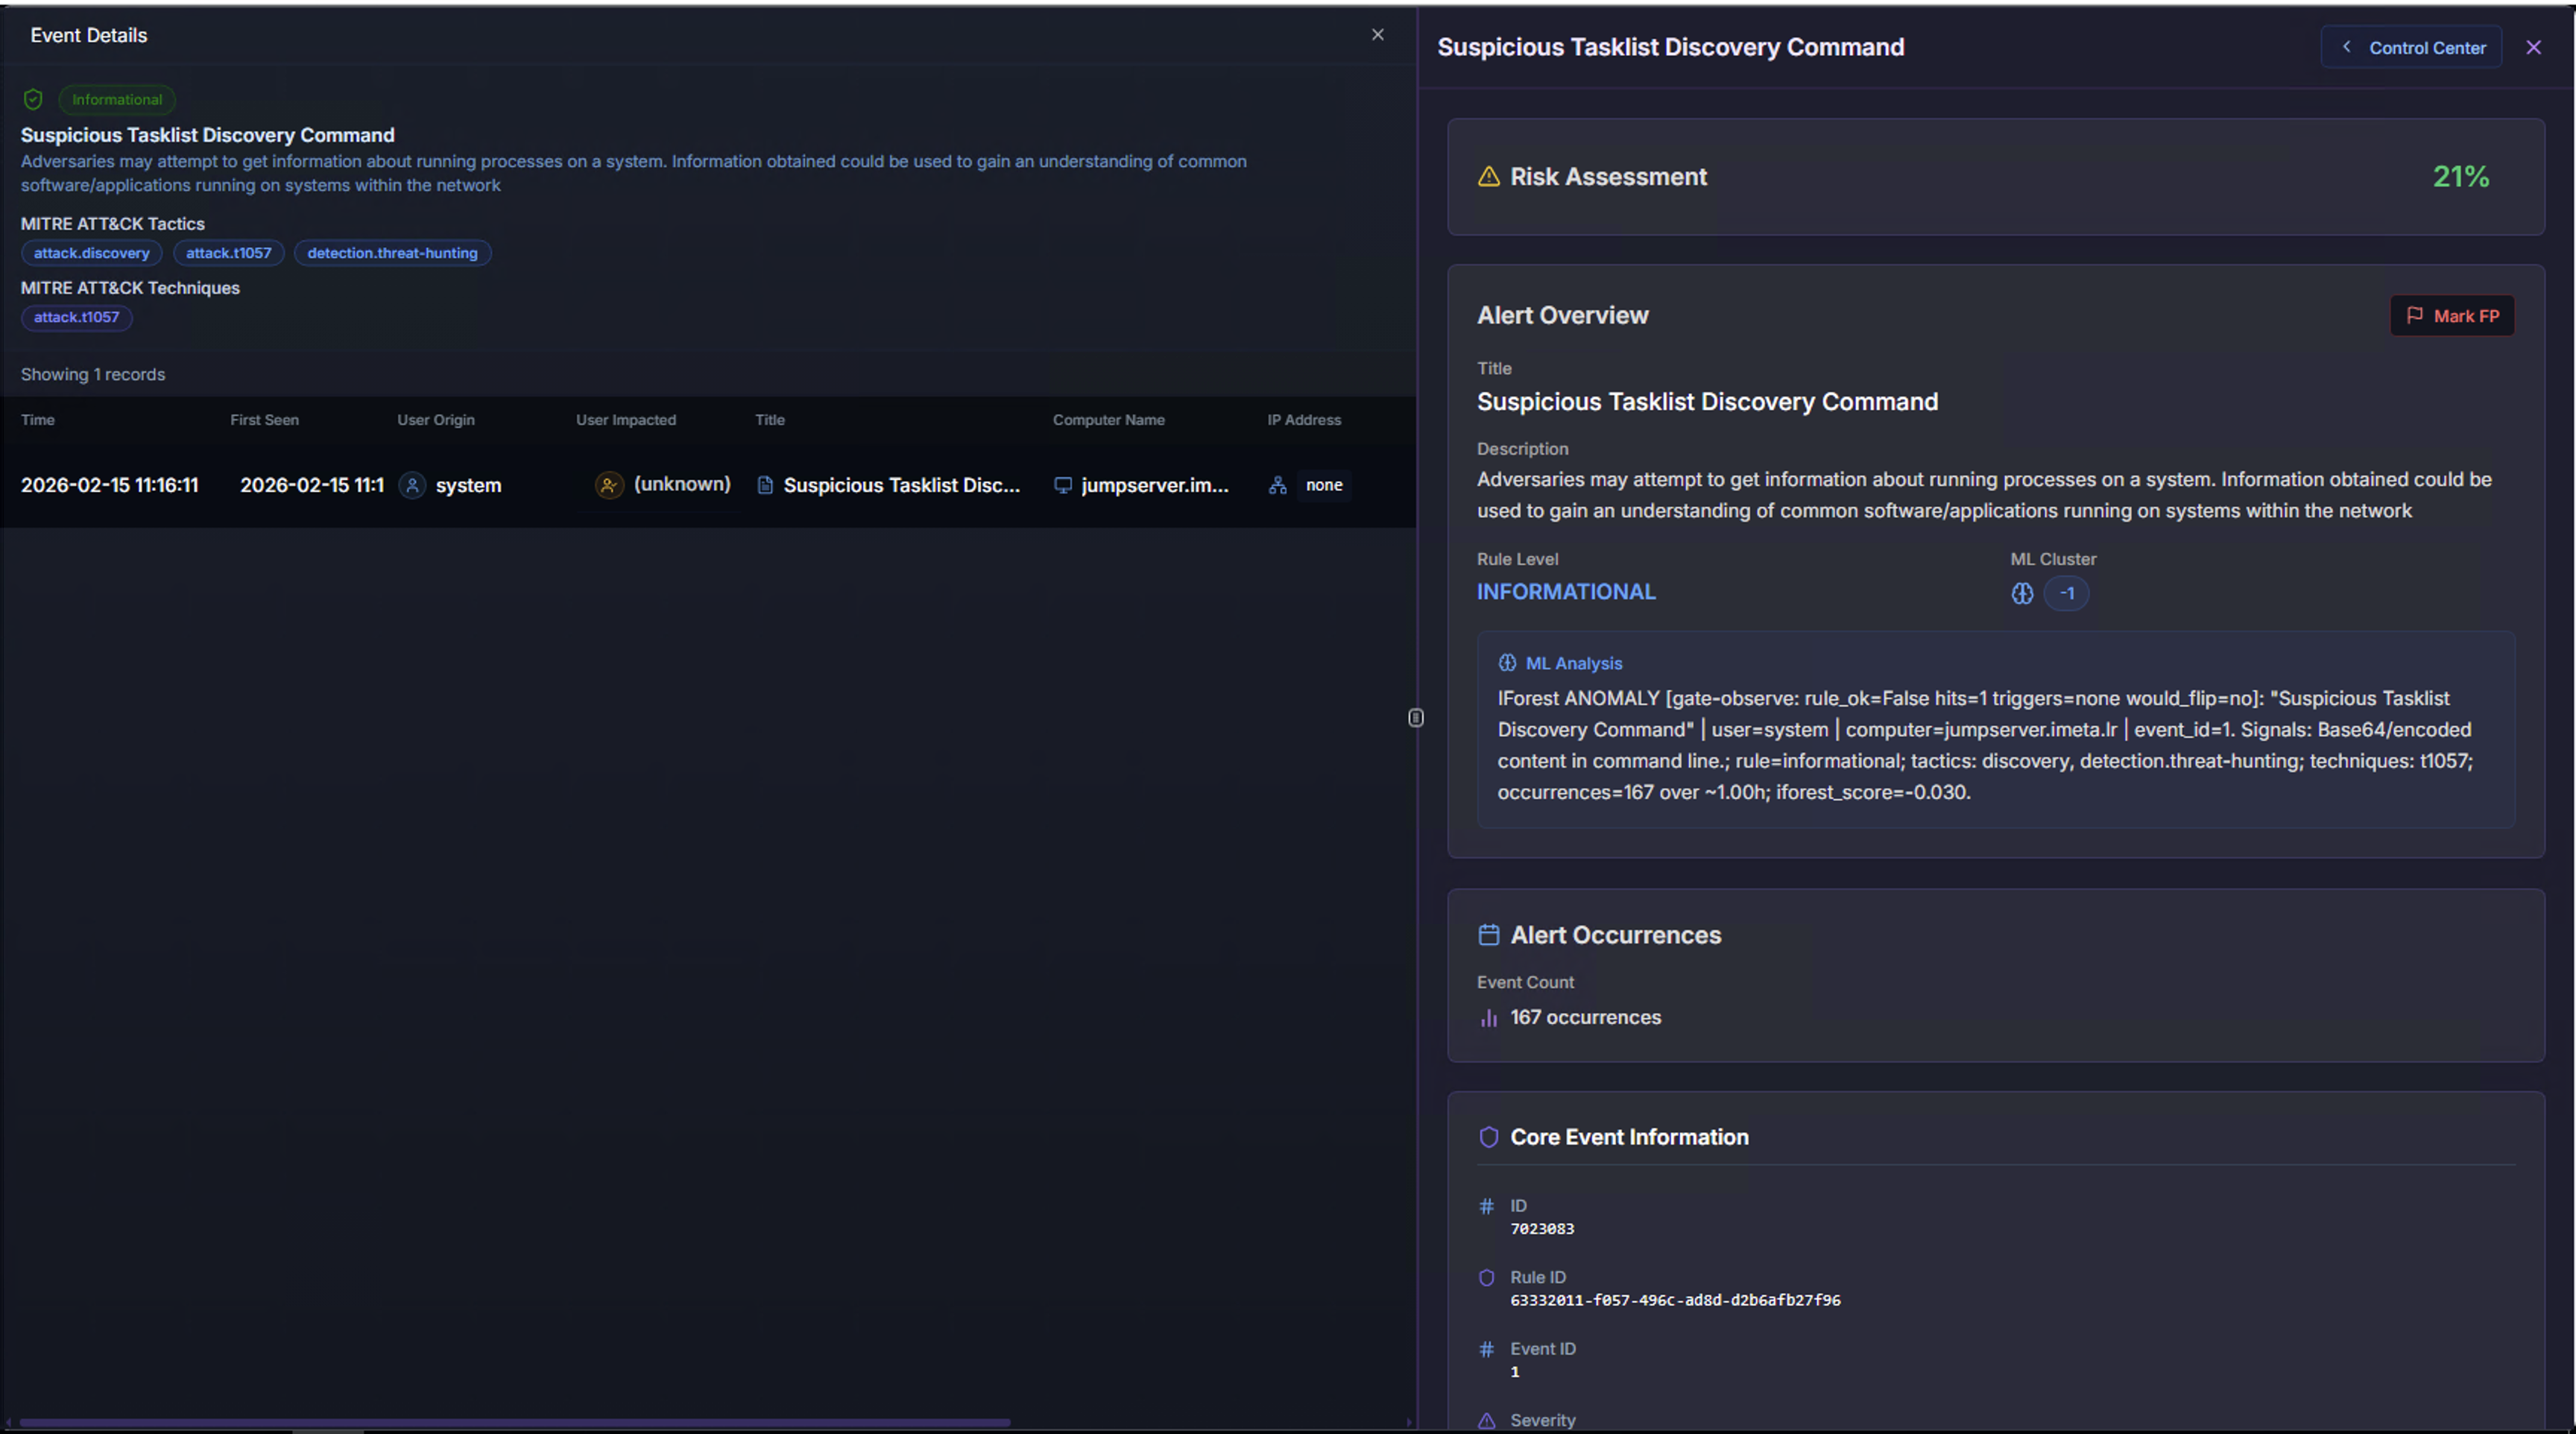Sort records by the Time column

click(38, 420)
